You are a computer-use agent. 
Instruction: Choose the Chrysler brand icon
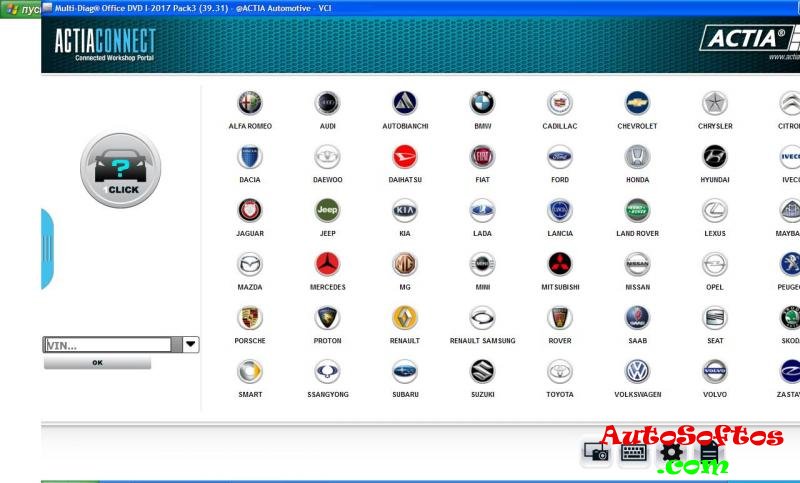(x=715, y=104)
